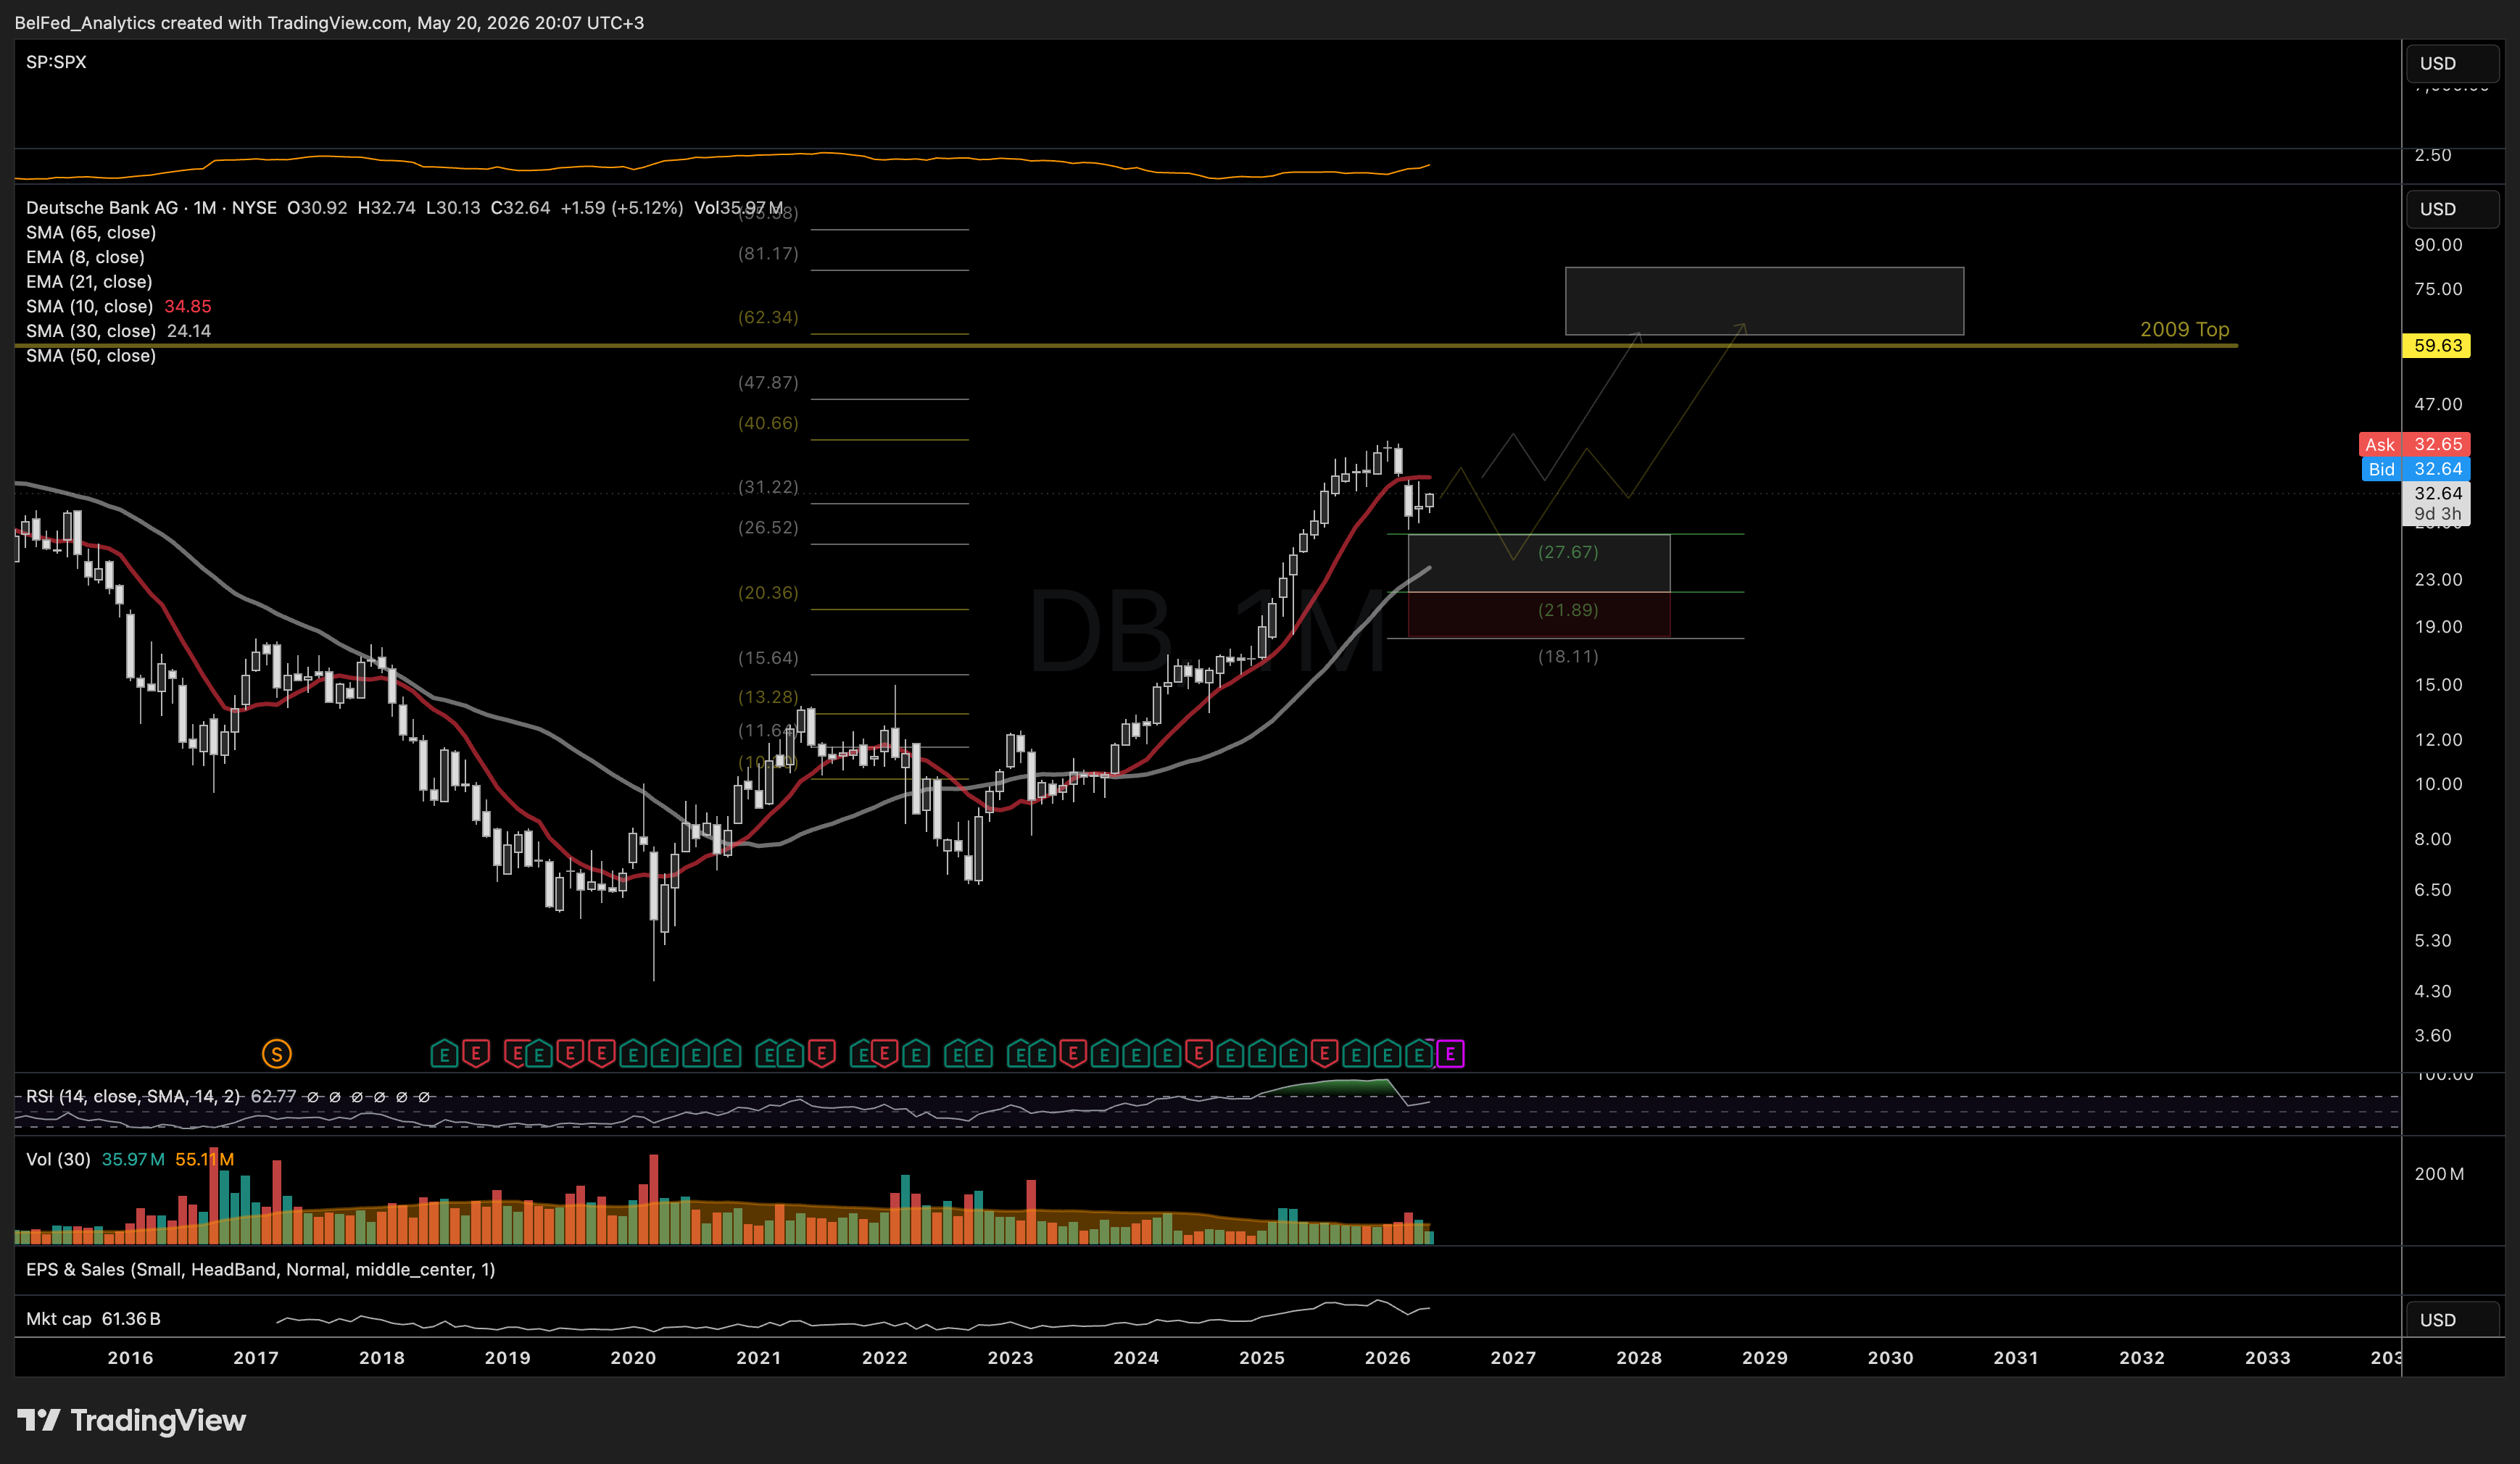Click the 2020 label on time axis
Image resolution: width=2520 pixels, height=1464 pixels.
[633, 1358]
